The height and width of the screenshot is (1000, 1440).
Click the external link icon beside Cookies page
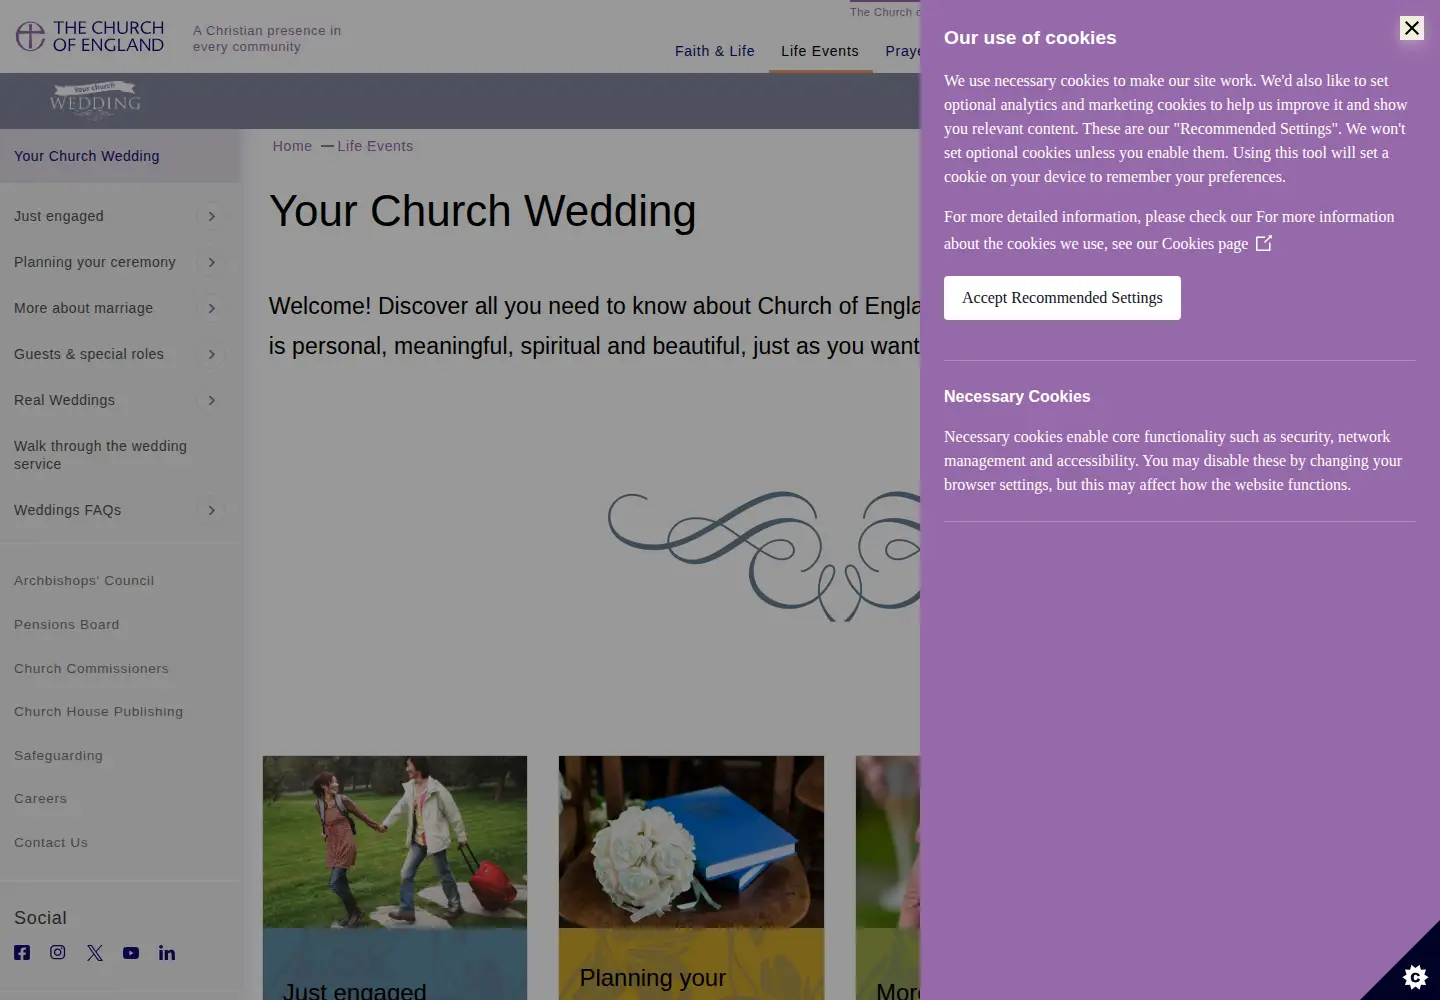pyautogui.click(x=1264, y=243)
